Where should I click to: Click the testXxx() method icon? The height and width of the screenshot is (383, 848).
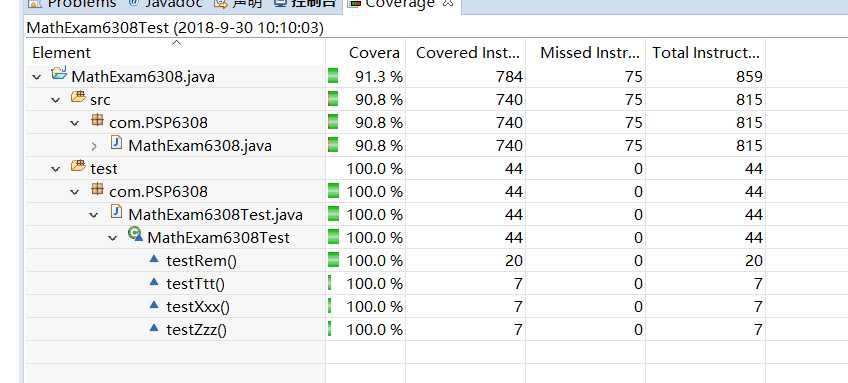(x=154, y=305)
